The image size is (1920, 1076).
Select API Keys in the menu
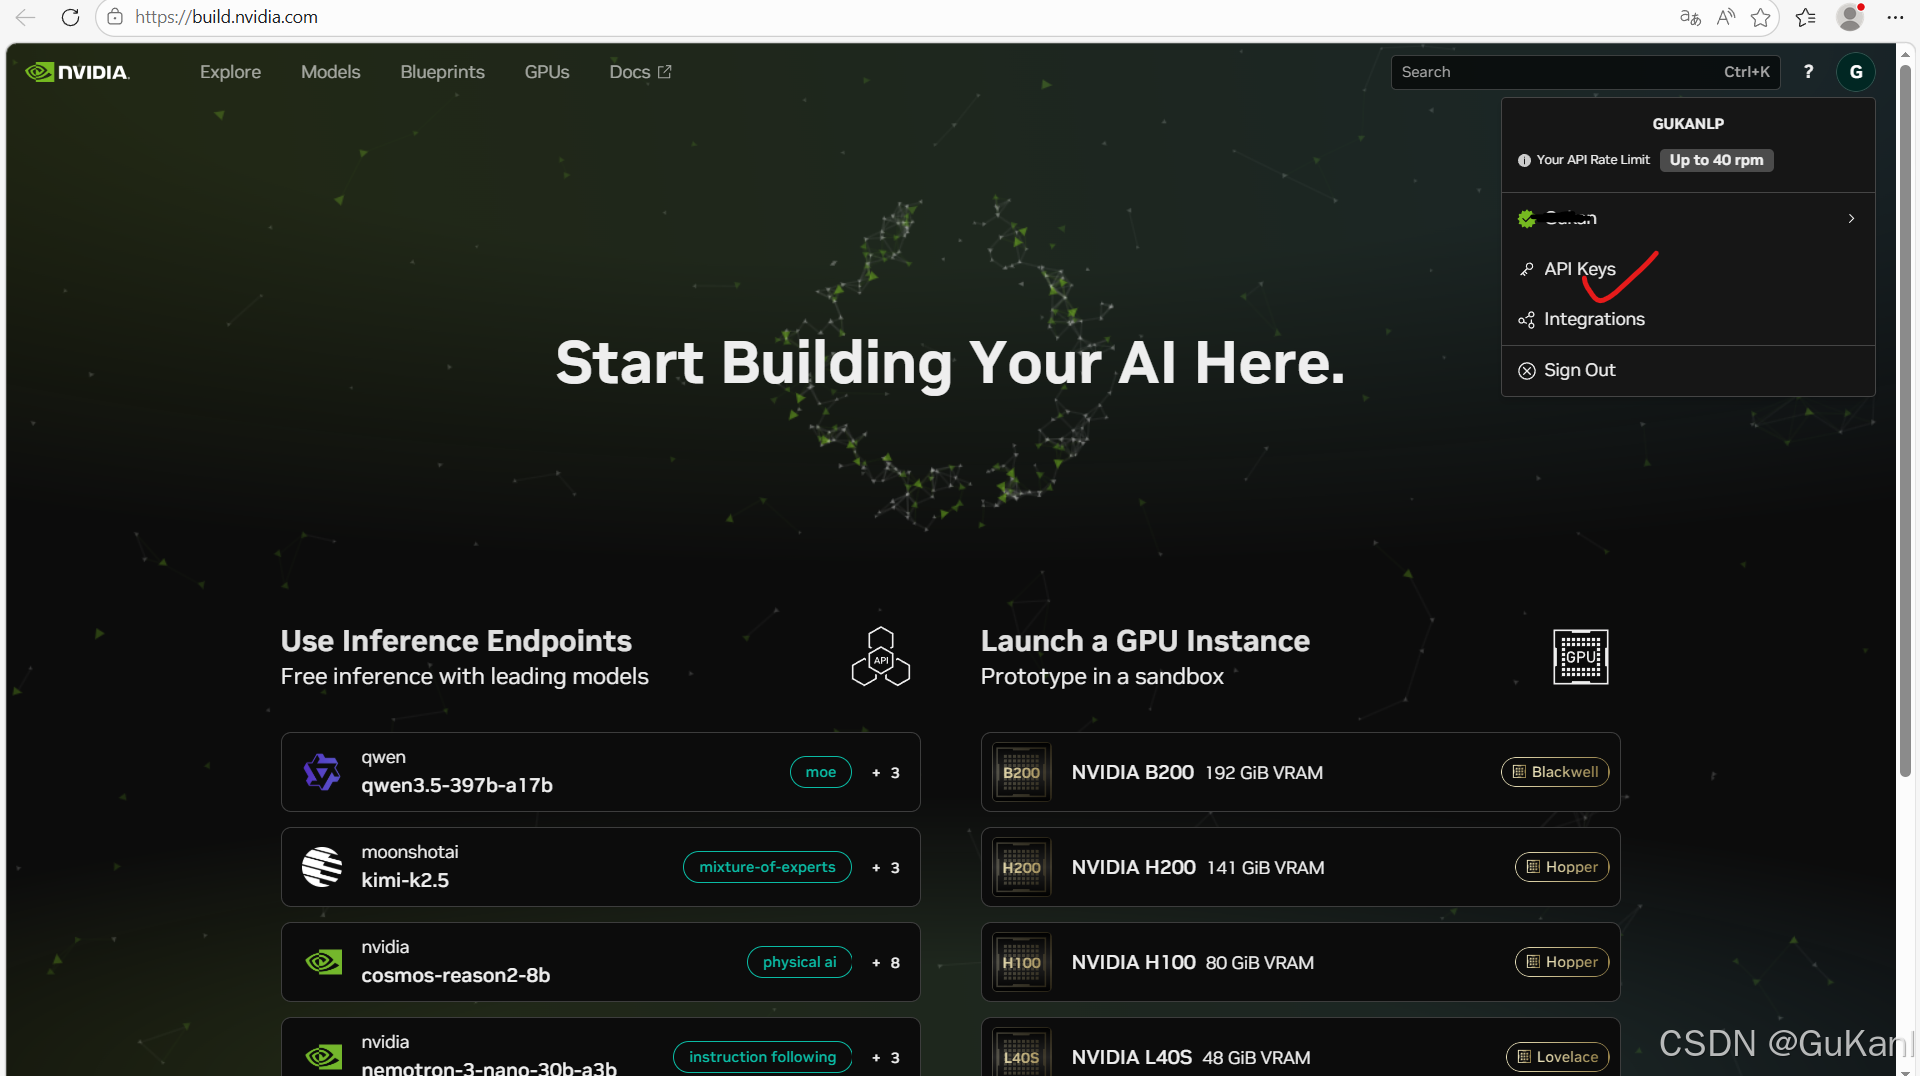pyautogui.click(x=1688, y=269)
